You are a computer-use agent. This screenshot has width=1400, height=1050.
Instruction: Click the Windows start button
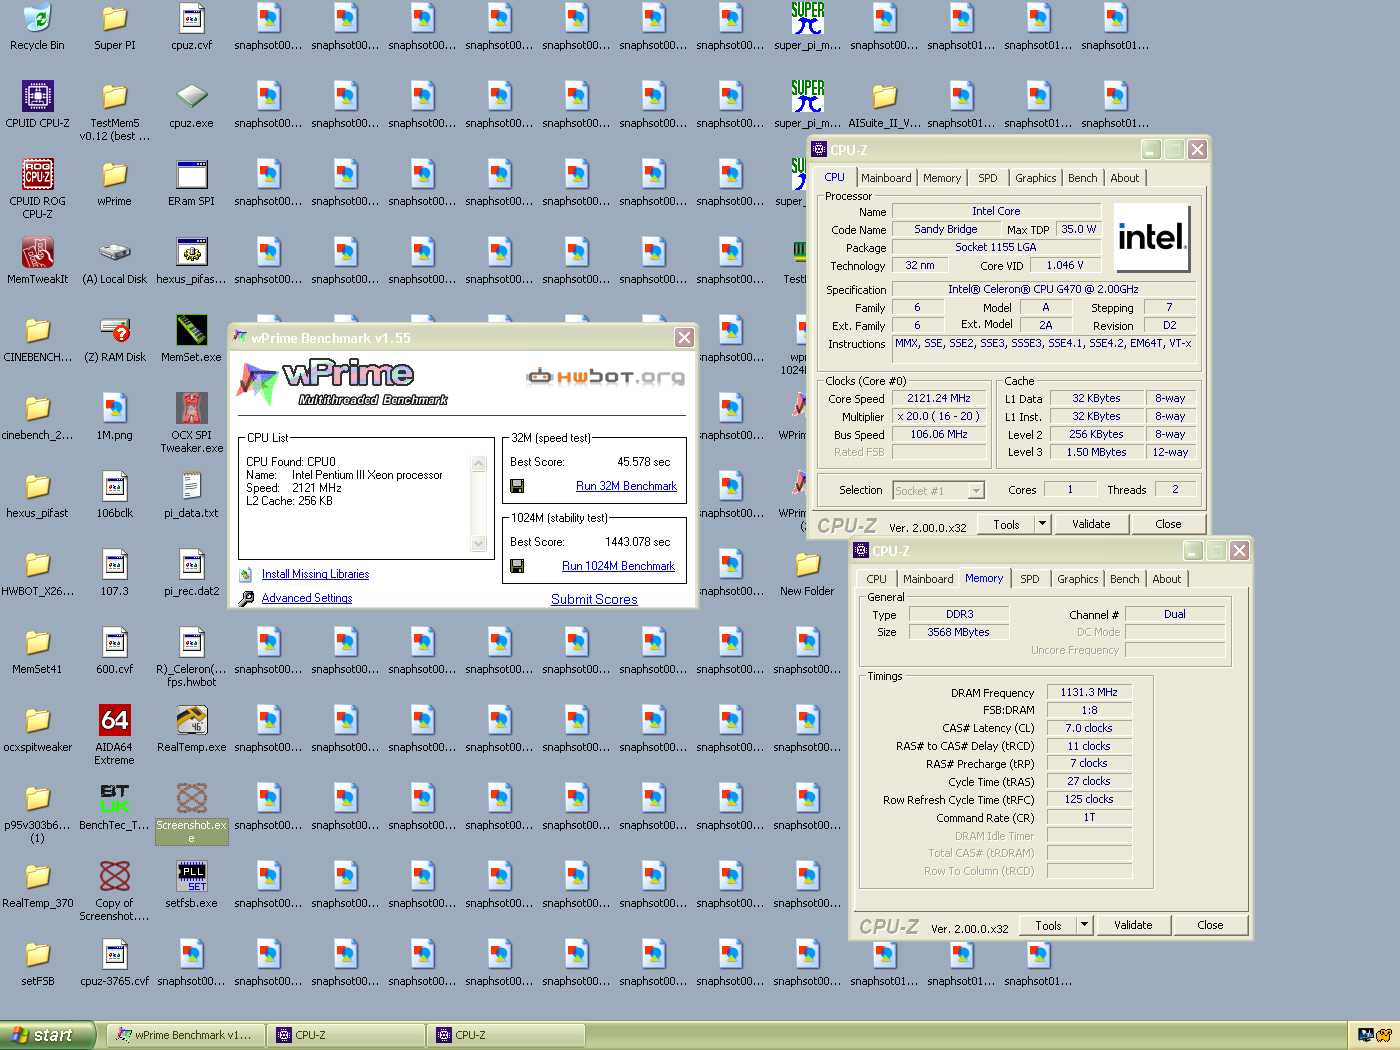47,1035
